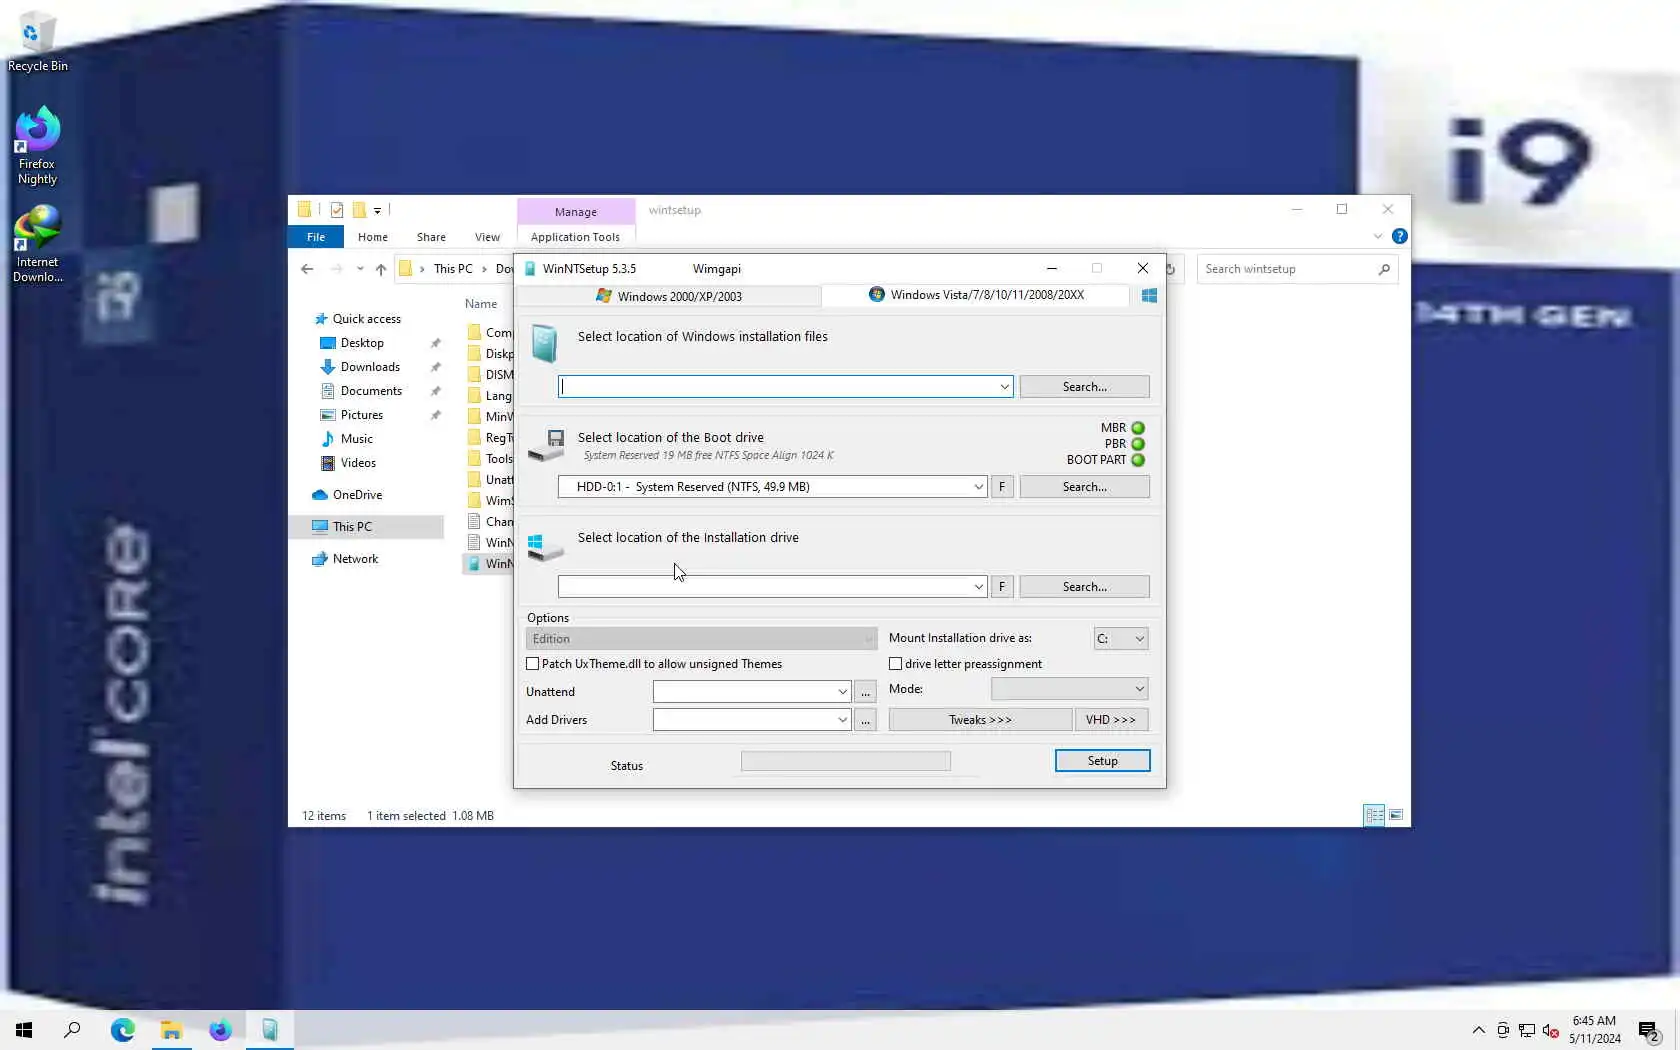Screen dimensions: 1680x1050
Task: Click Explorer's Up folder arrow
Action: [381, 269]
